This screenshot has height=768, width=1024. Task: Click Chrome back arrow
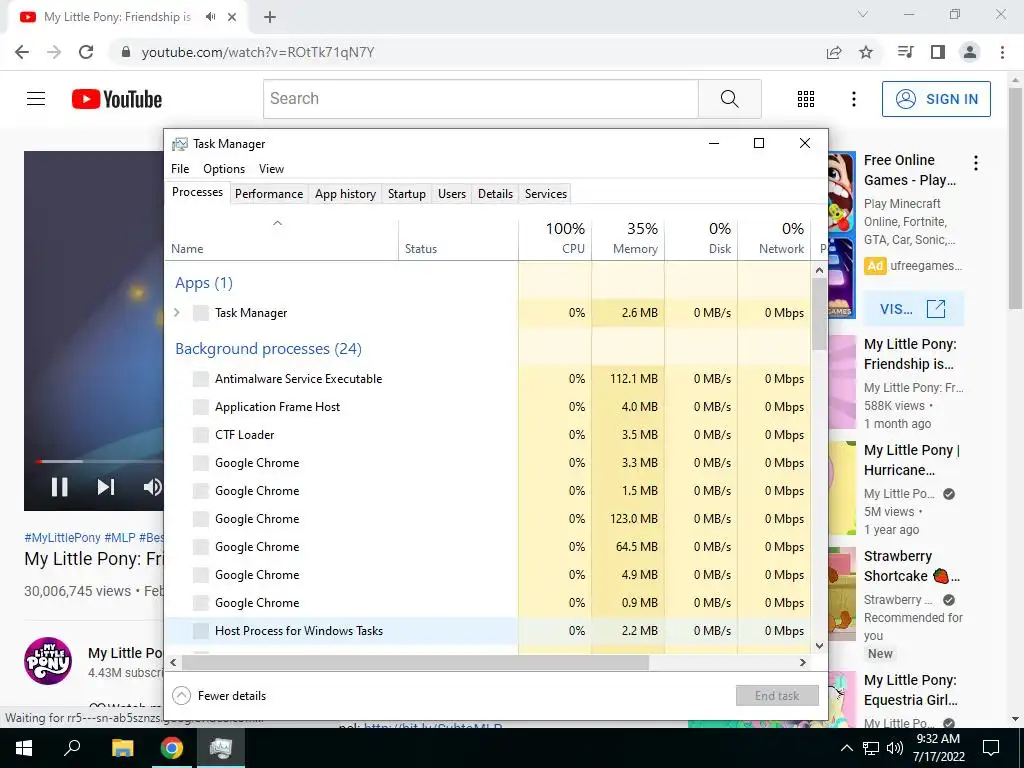coord(22,52)
